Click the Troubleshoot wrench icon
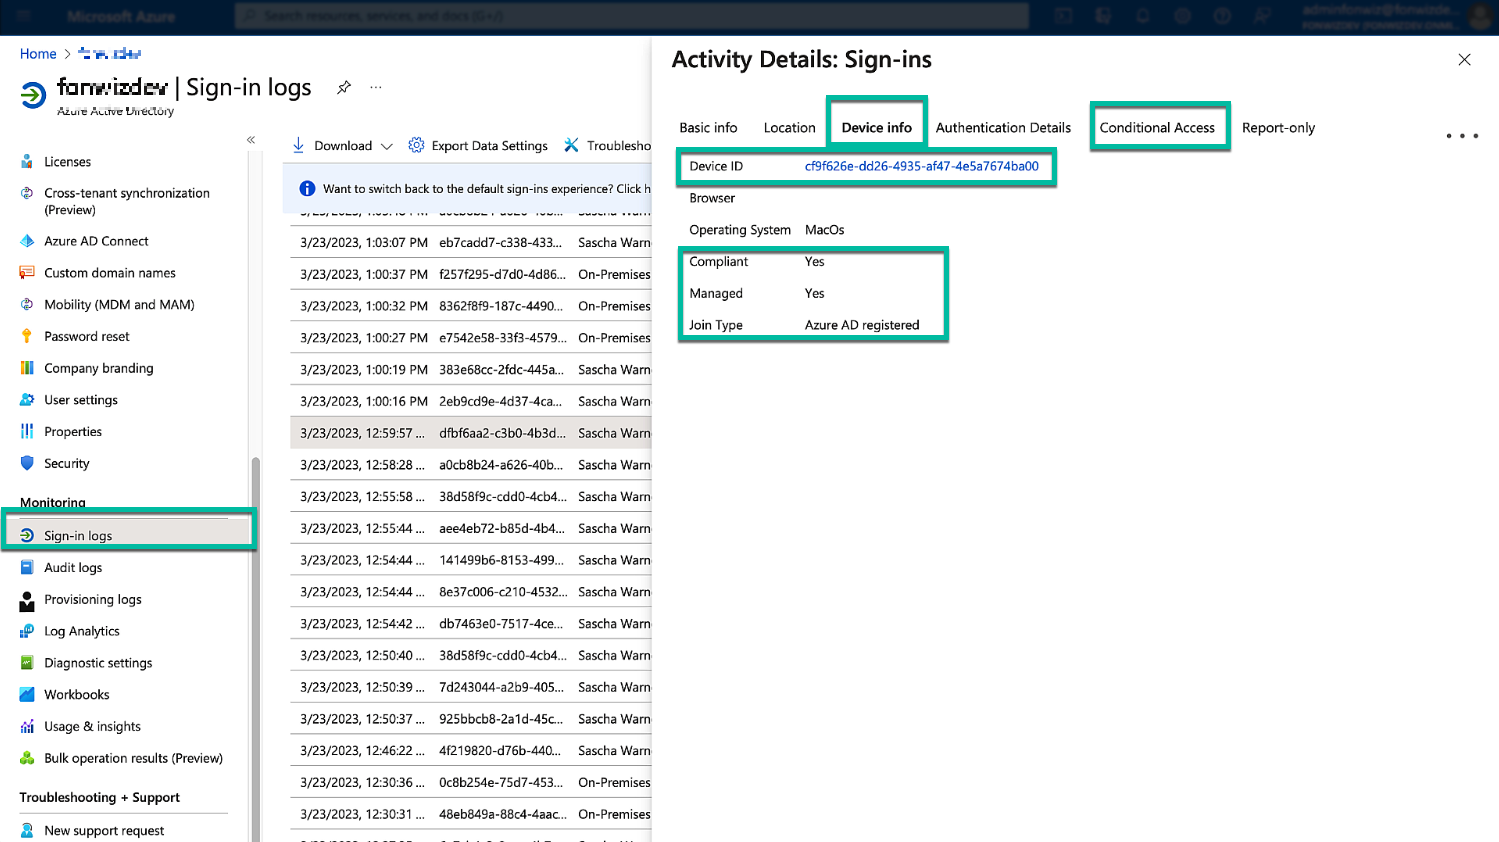 571,146
